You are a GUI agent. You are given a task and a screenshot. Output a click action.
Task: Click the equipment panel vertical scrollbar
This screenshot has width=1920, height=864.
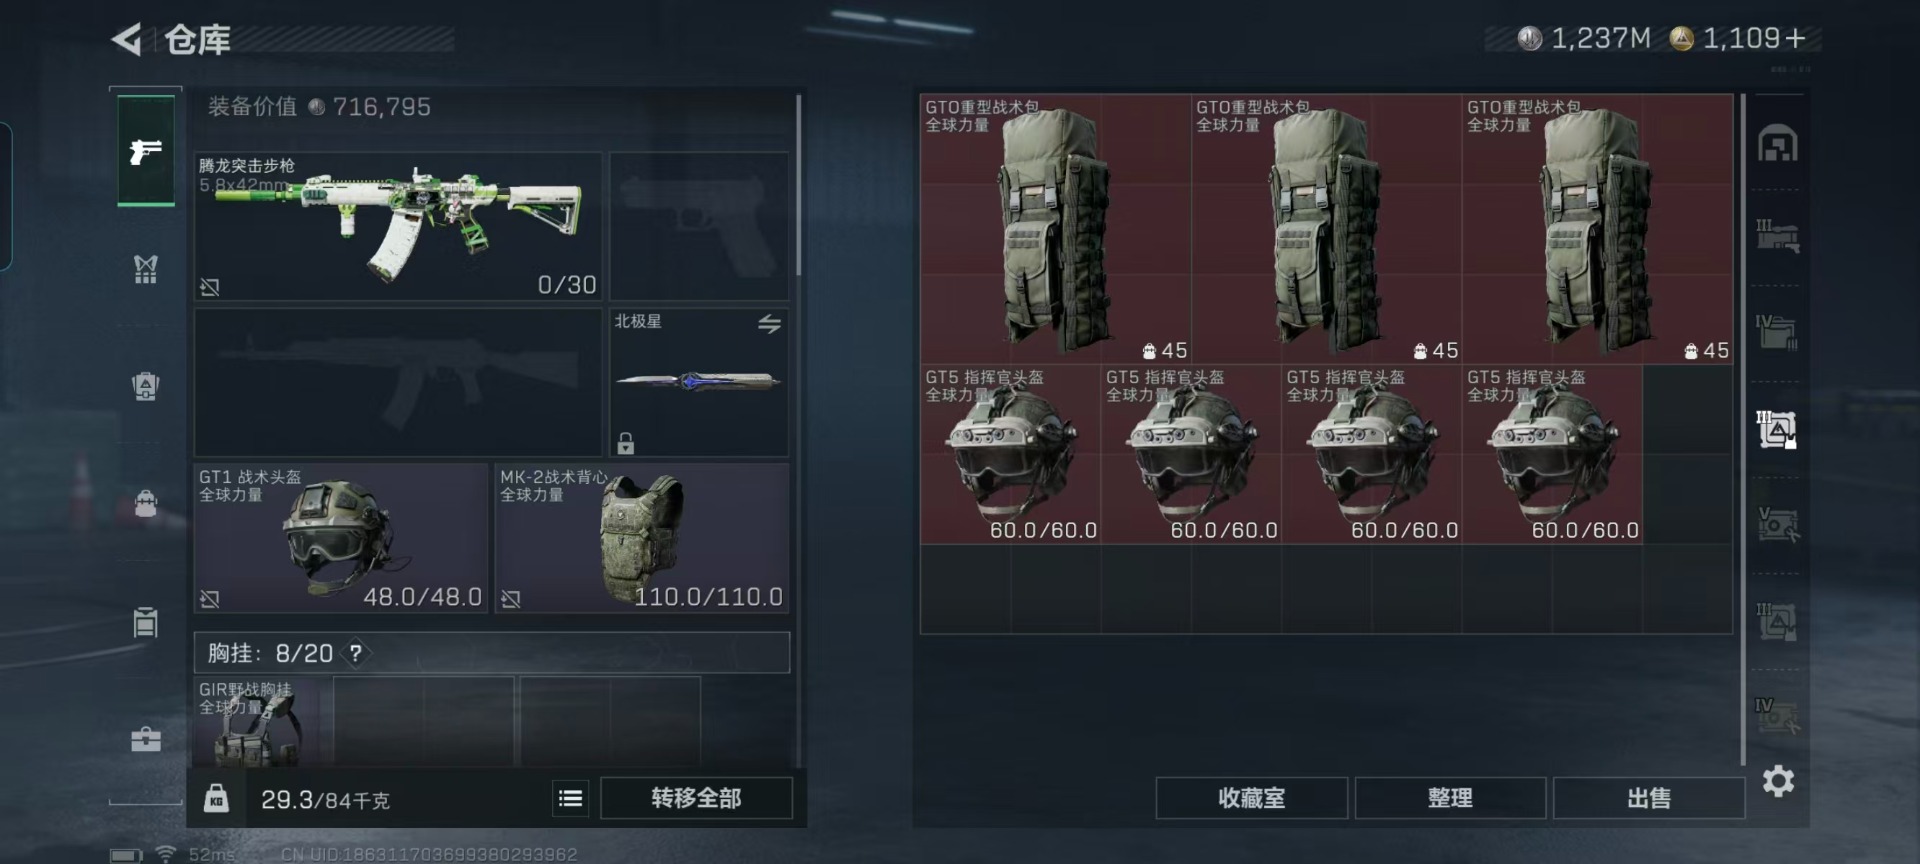coord(798,185)
